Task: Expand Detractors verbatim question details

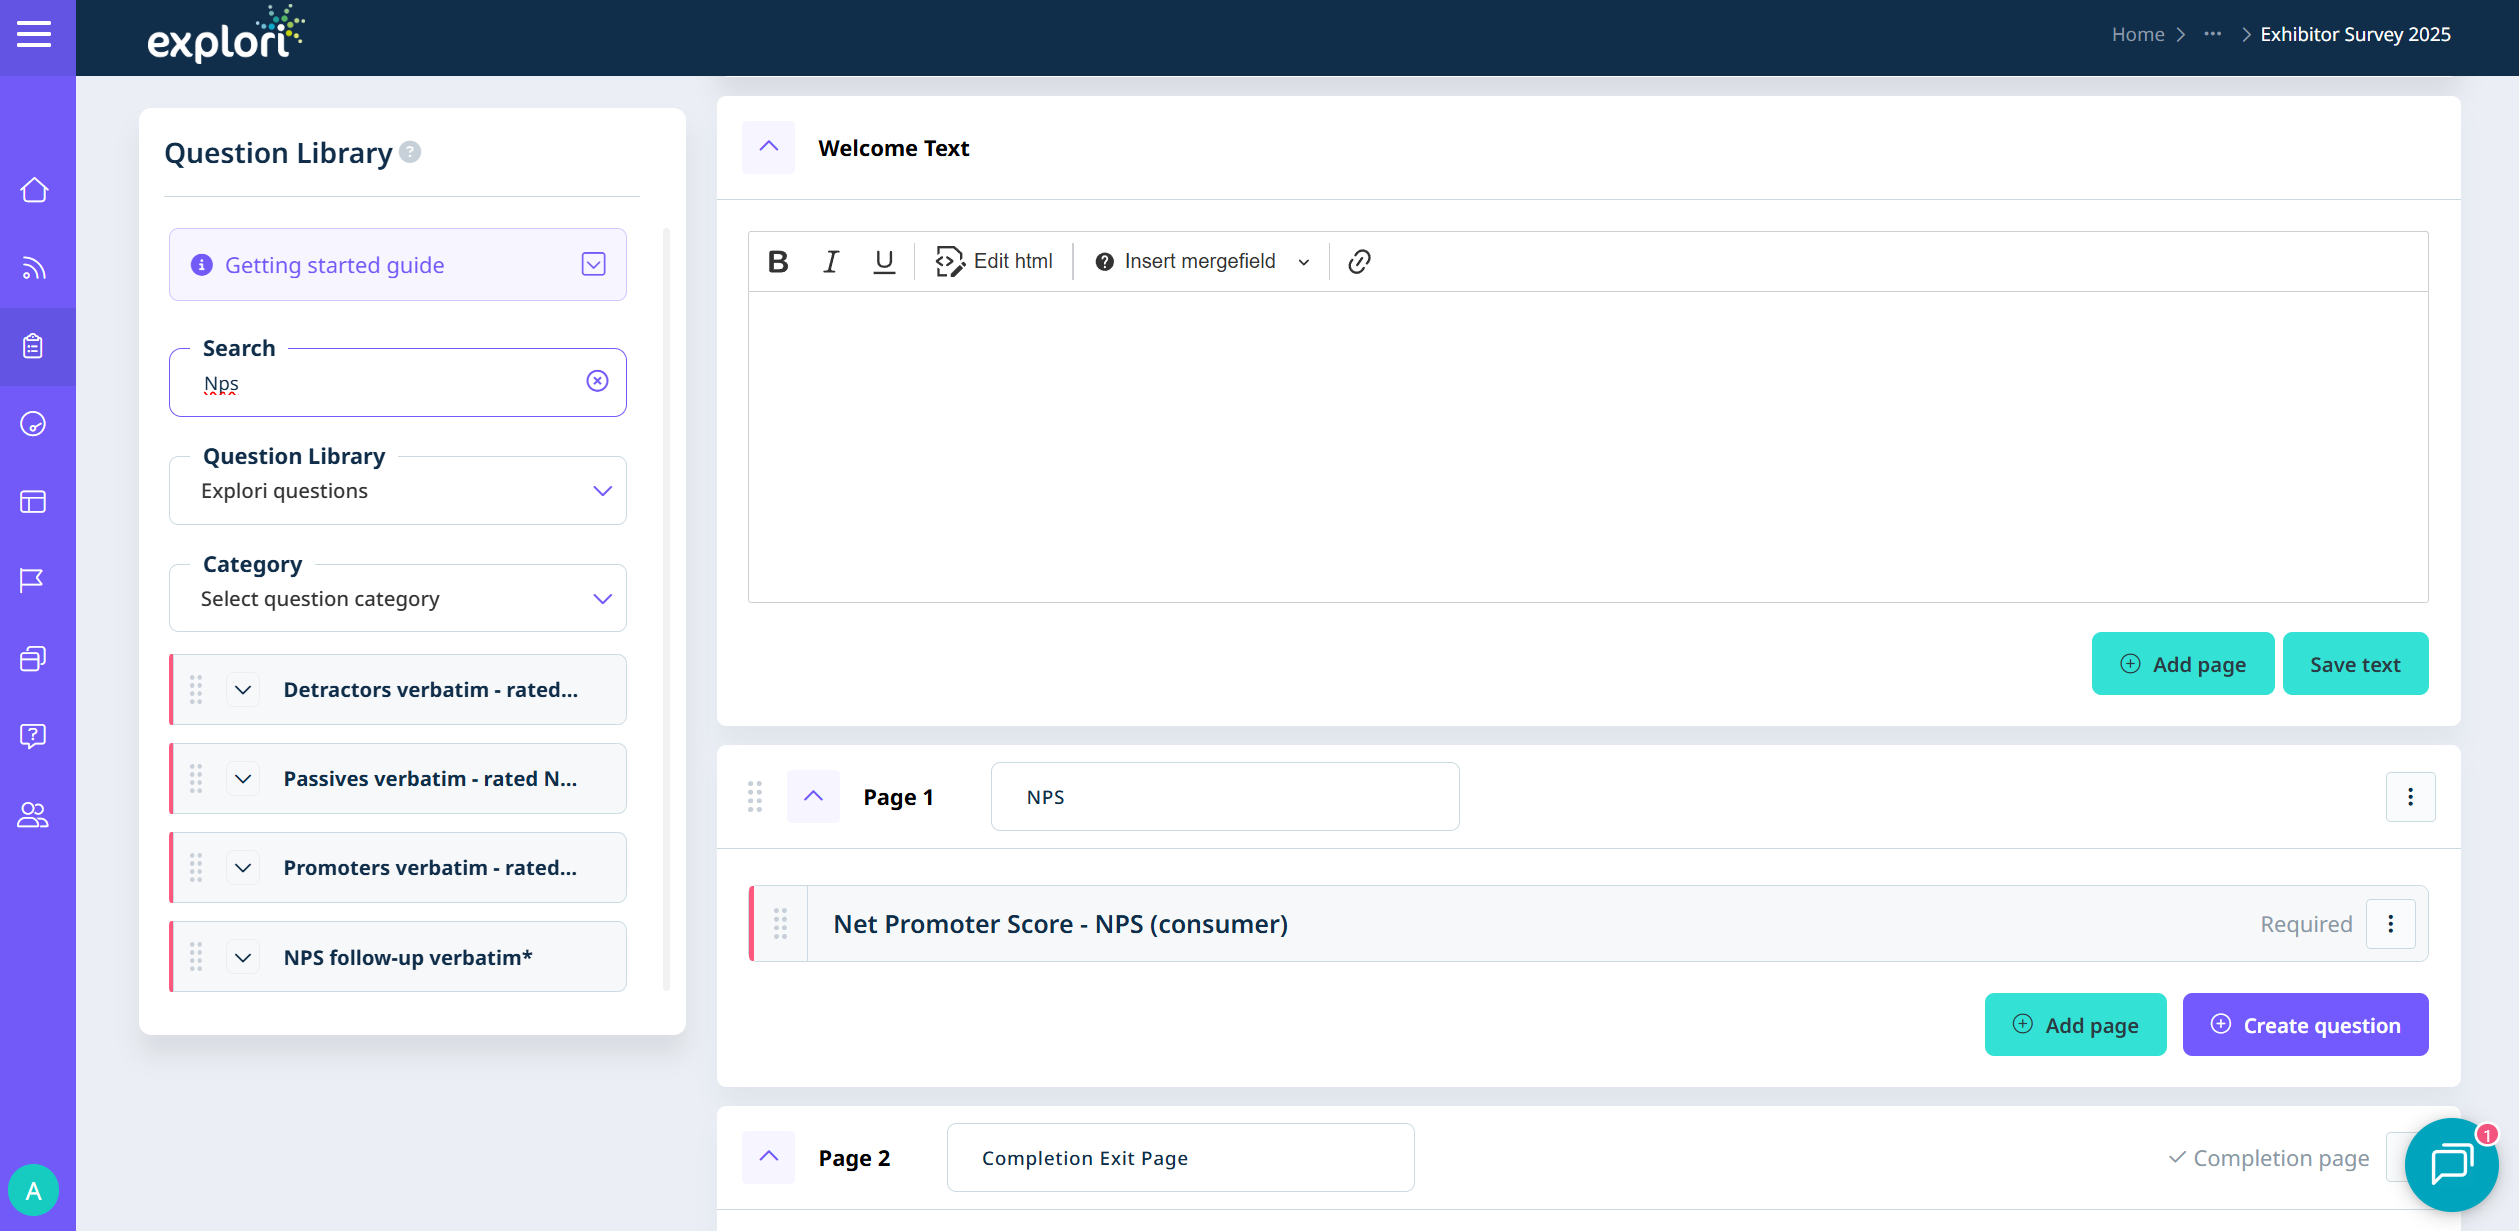Action: [243, 690]
